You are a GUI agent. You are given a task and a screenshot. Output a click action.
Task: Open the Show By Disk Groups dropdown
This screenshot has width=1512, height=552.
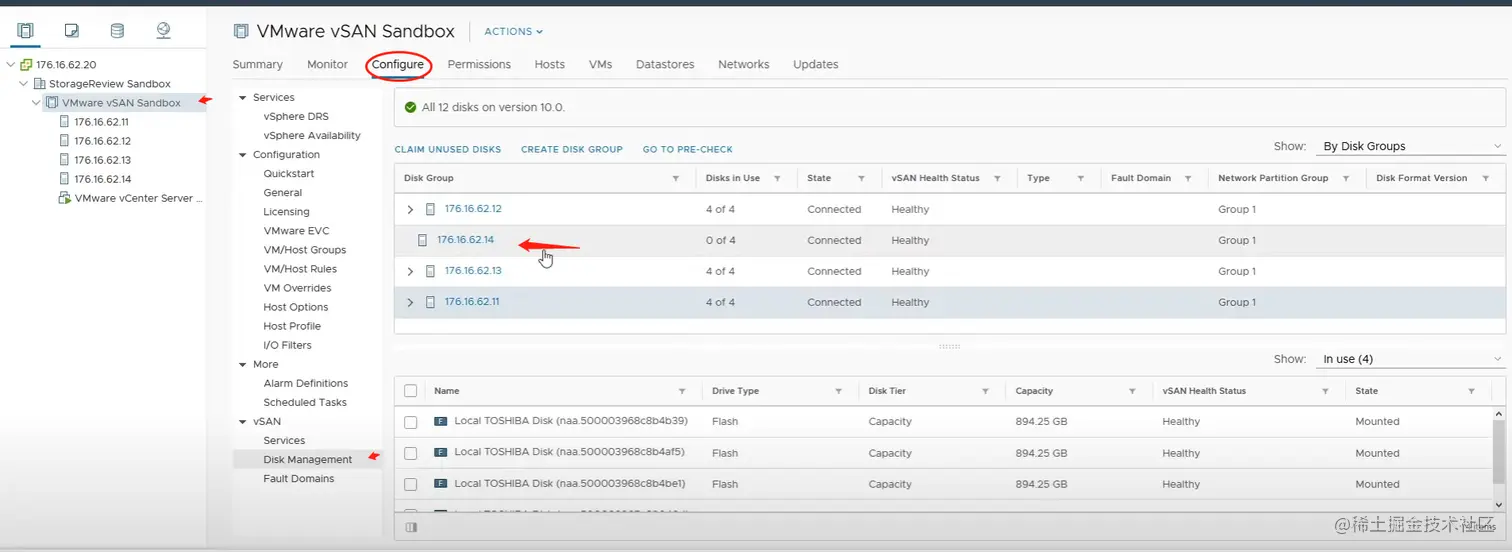pyautogui.click(x=1412, y=146)
